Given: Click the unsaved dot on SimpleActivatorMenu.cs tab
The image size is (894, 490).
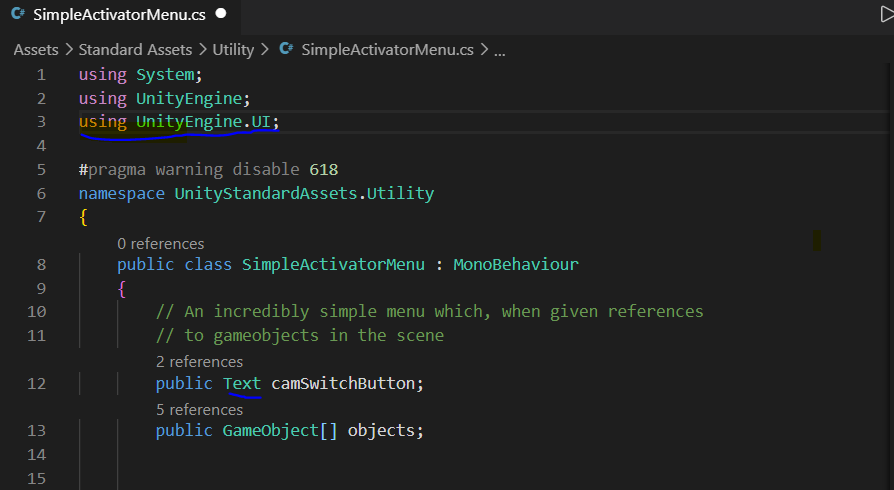Looking at the screenshot, I should [221, 13].
